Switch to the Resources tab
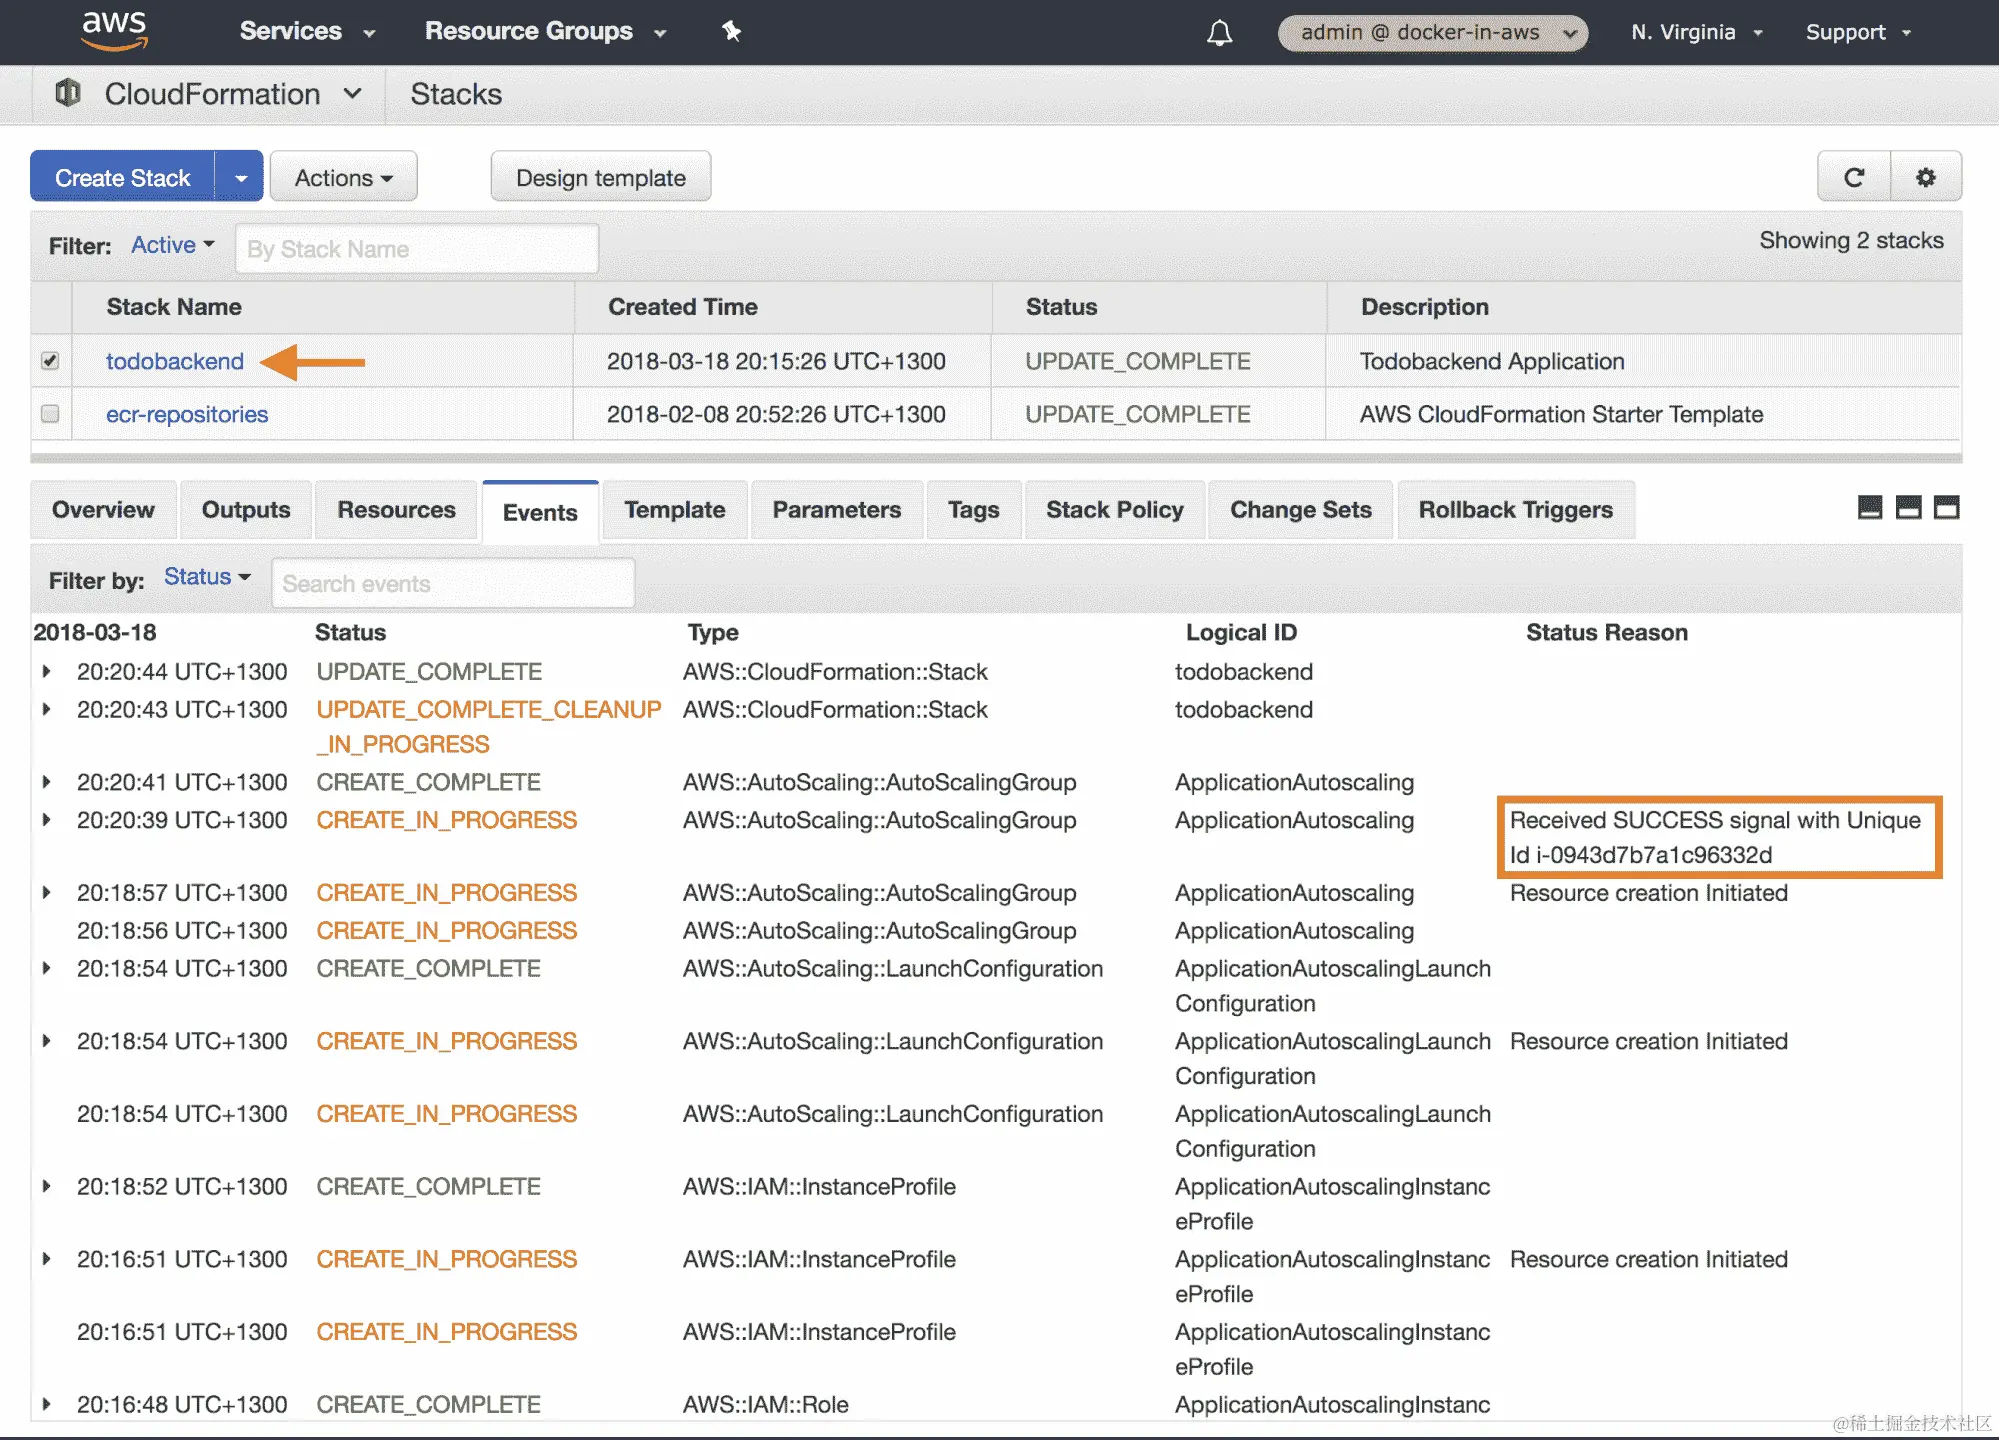This screenshot has width=1999, height=1440. coord(396,510)
